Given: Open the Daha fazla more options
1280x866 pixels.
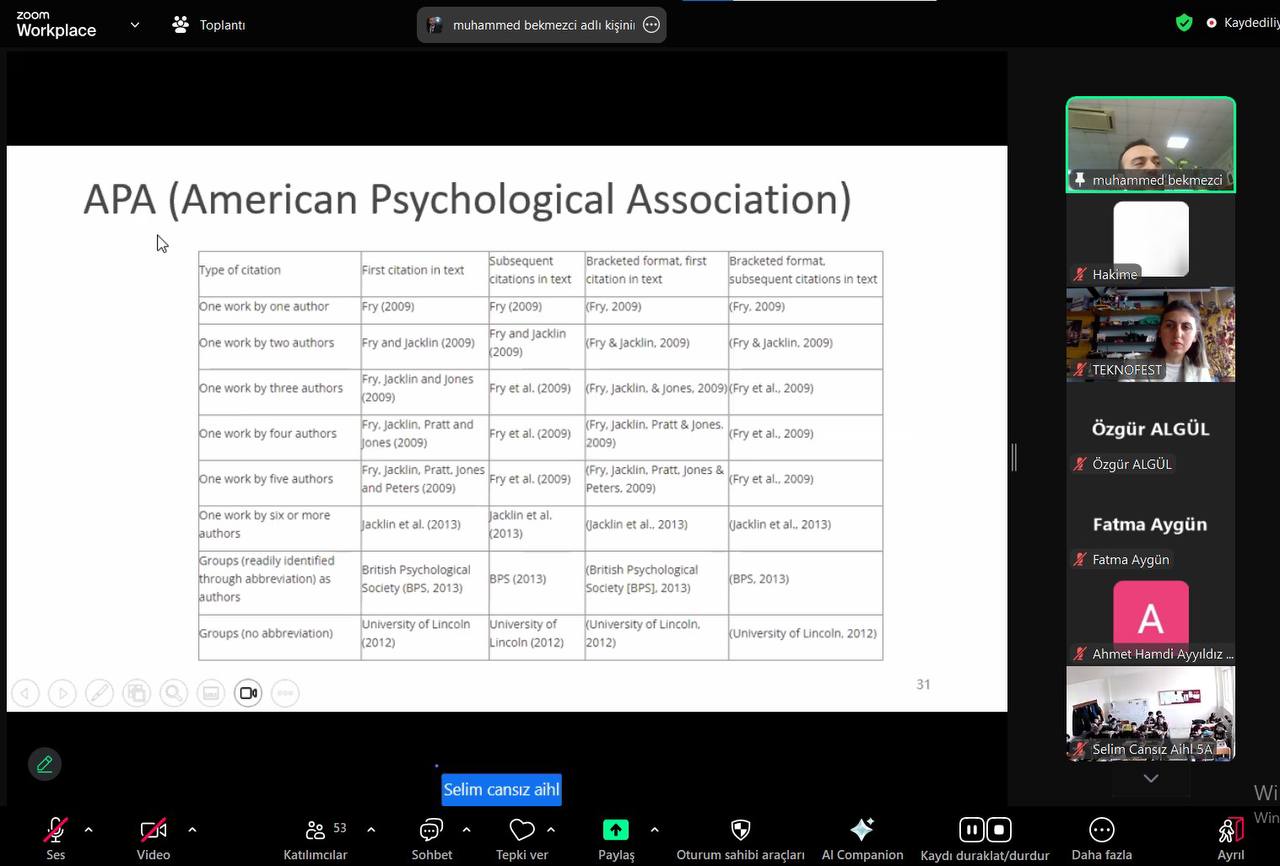Looking at the screenshot, I should pos(1101,830).
